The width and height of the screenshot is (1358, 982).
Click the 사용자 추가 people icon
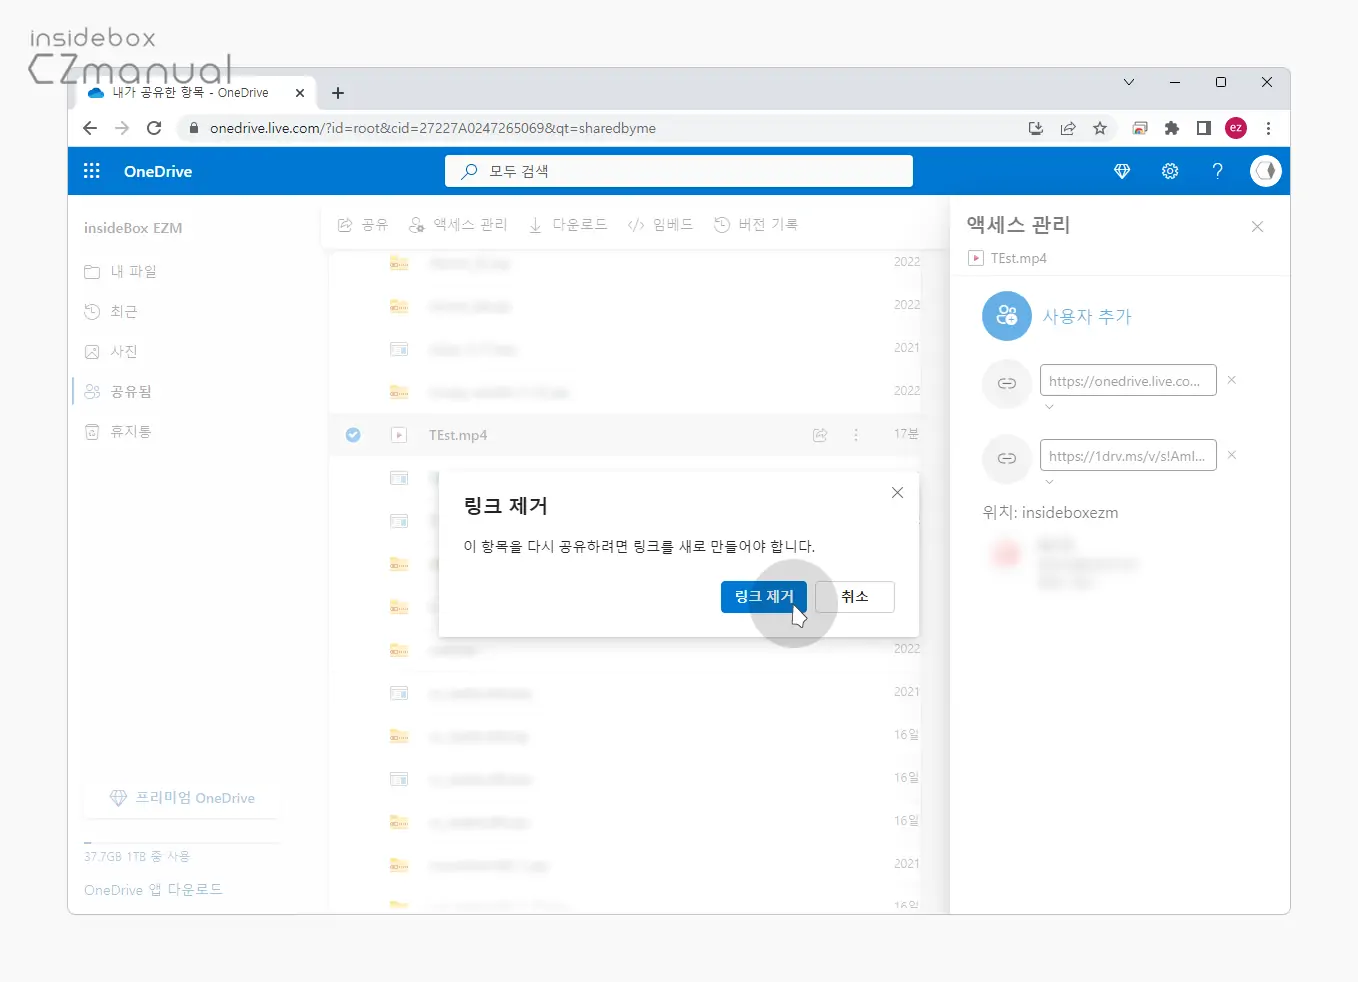coord(1007,316)
